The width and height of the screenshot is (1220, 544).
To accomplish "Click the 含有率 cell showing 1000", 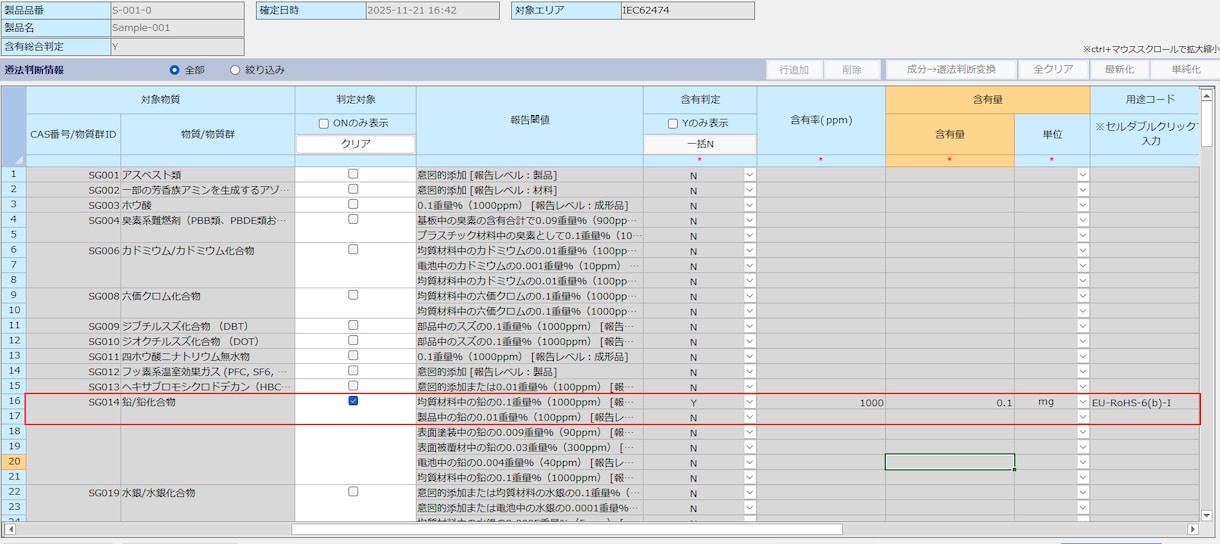I will 821,402.
